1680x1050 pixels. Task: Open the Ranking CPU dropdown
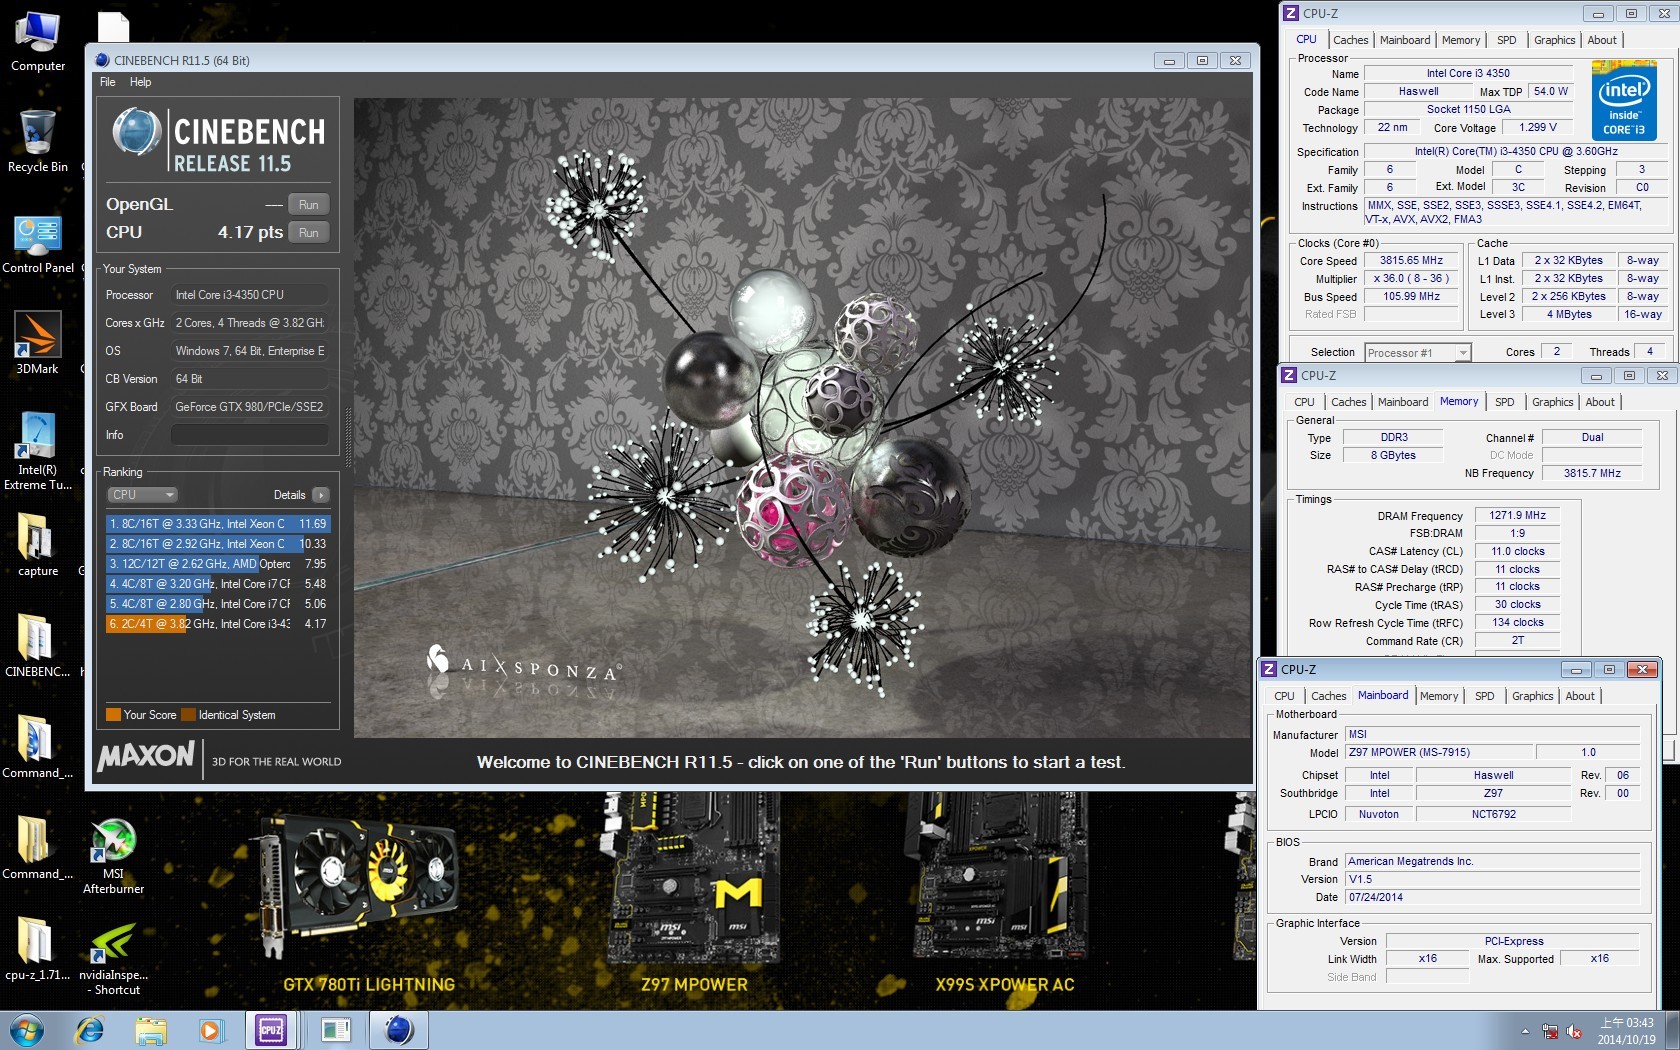pyautogui.click(x=142, y=495)
